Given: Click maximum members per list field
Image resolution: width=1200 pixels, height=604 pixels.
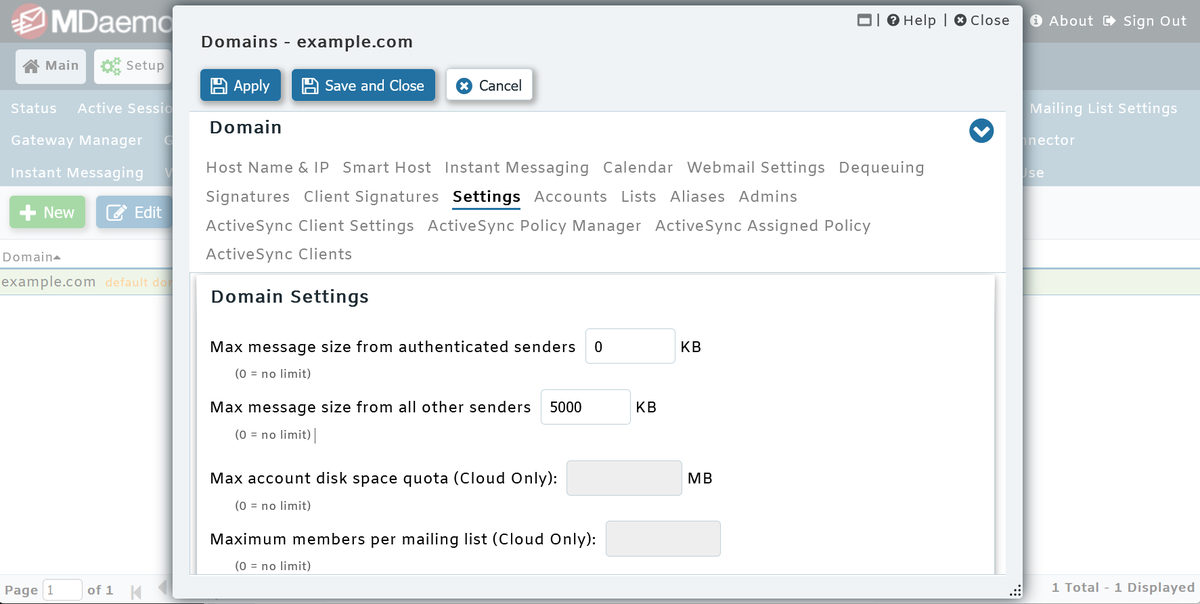Looking at the screenshot, I should tap(663, 539).
